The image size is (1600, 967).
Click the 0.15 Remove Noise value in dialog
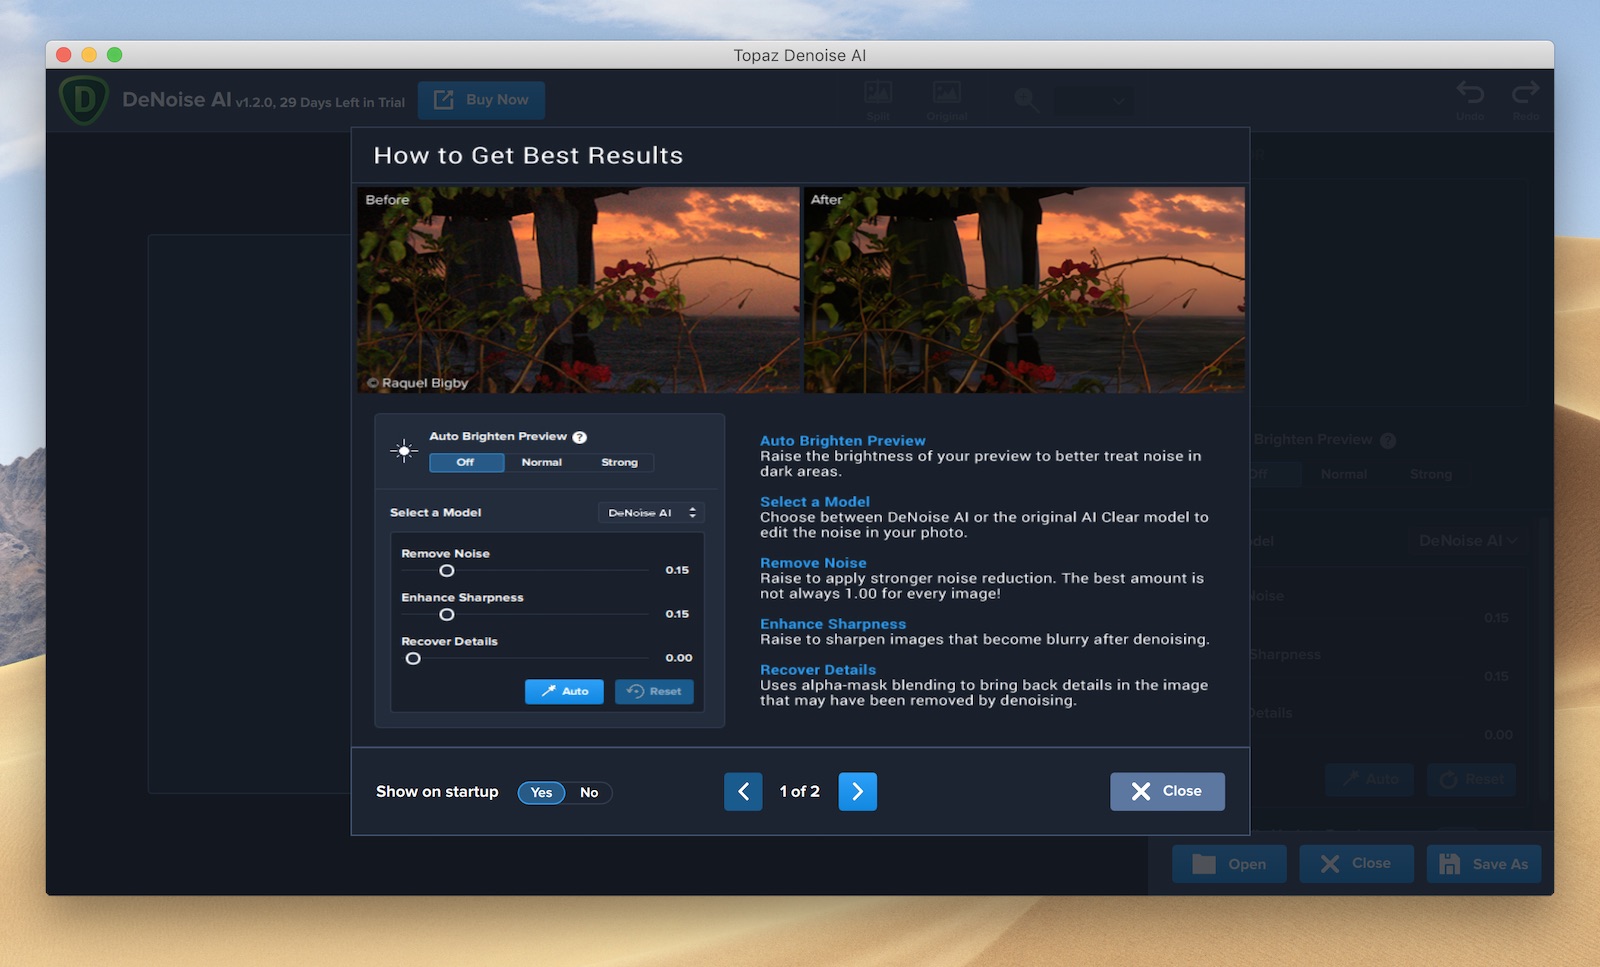[x=677, y=570]
